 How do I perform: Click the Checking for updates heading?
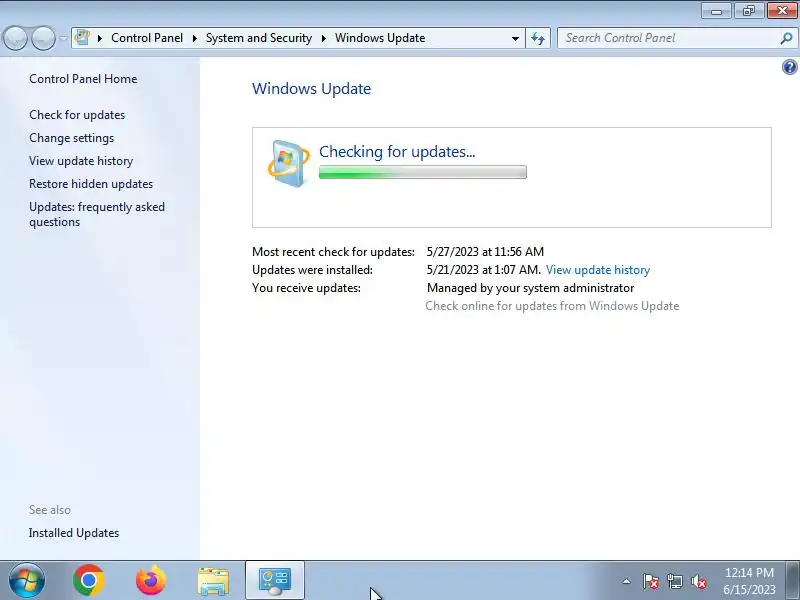tap(397, 152)
